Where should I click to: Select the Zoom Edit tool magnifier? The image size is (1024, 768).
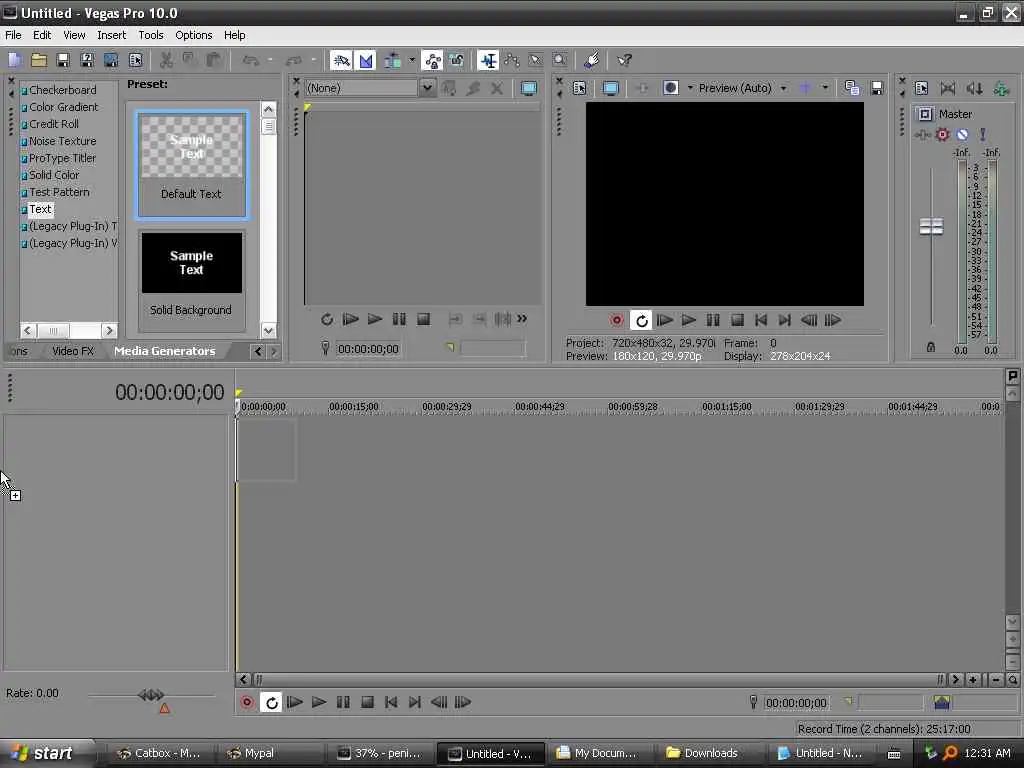point(560,61)
